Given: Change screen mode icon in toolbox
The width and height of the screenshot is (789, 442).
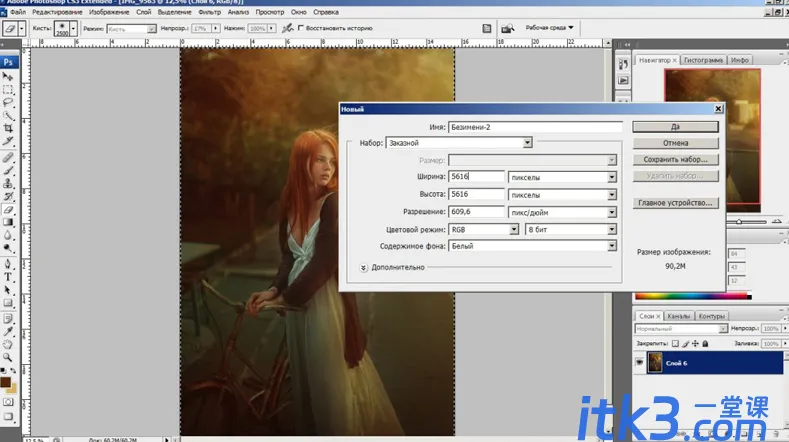Looking at the screenshot, I should 8,417.
